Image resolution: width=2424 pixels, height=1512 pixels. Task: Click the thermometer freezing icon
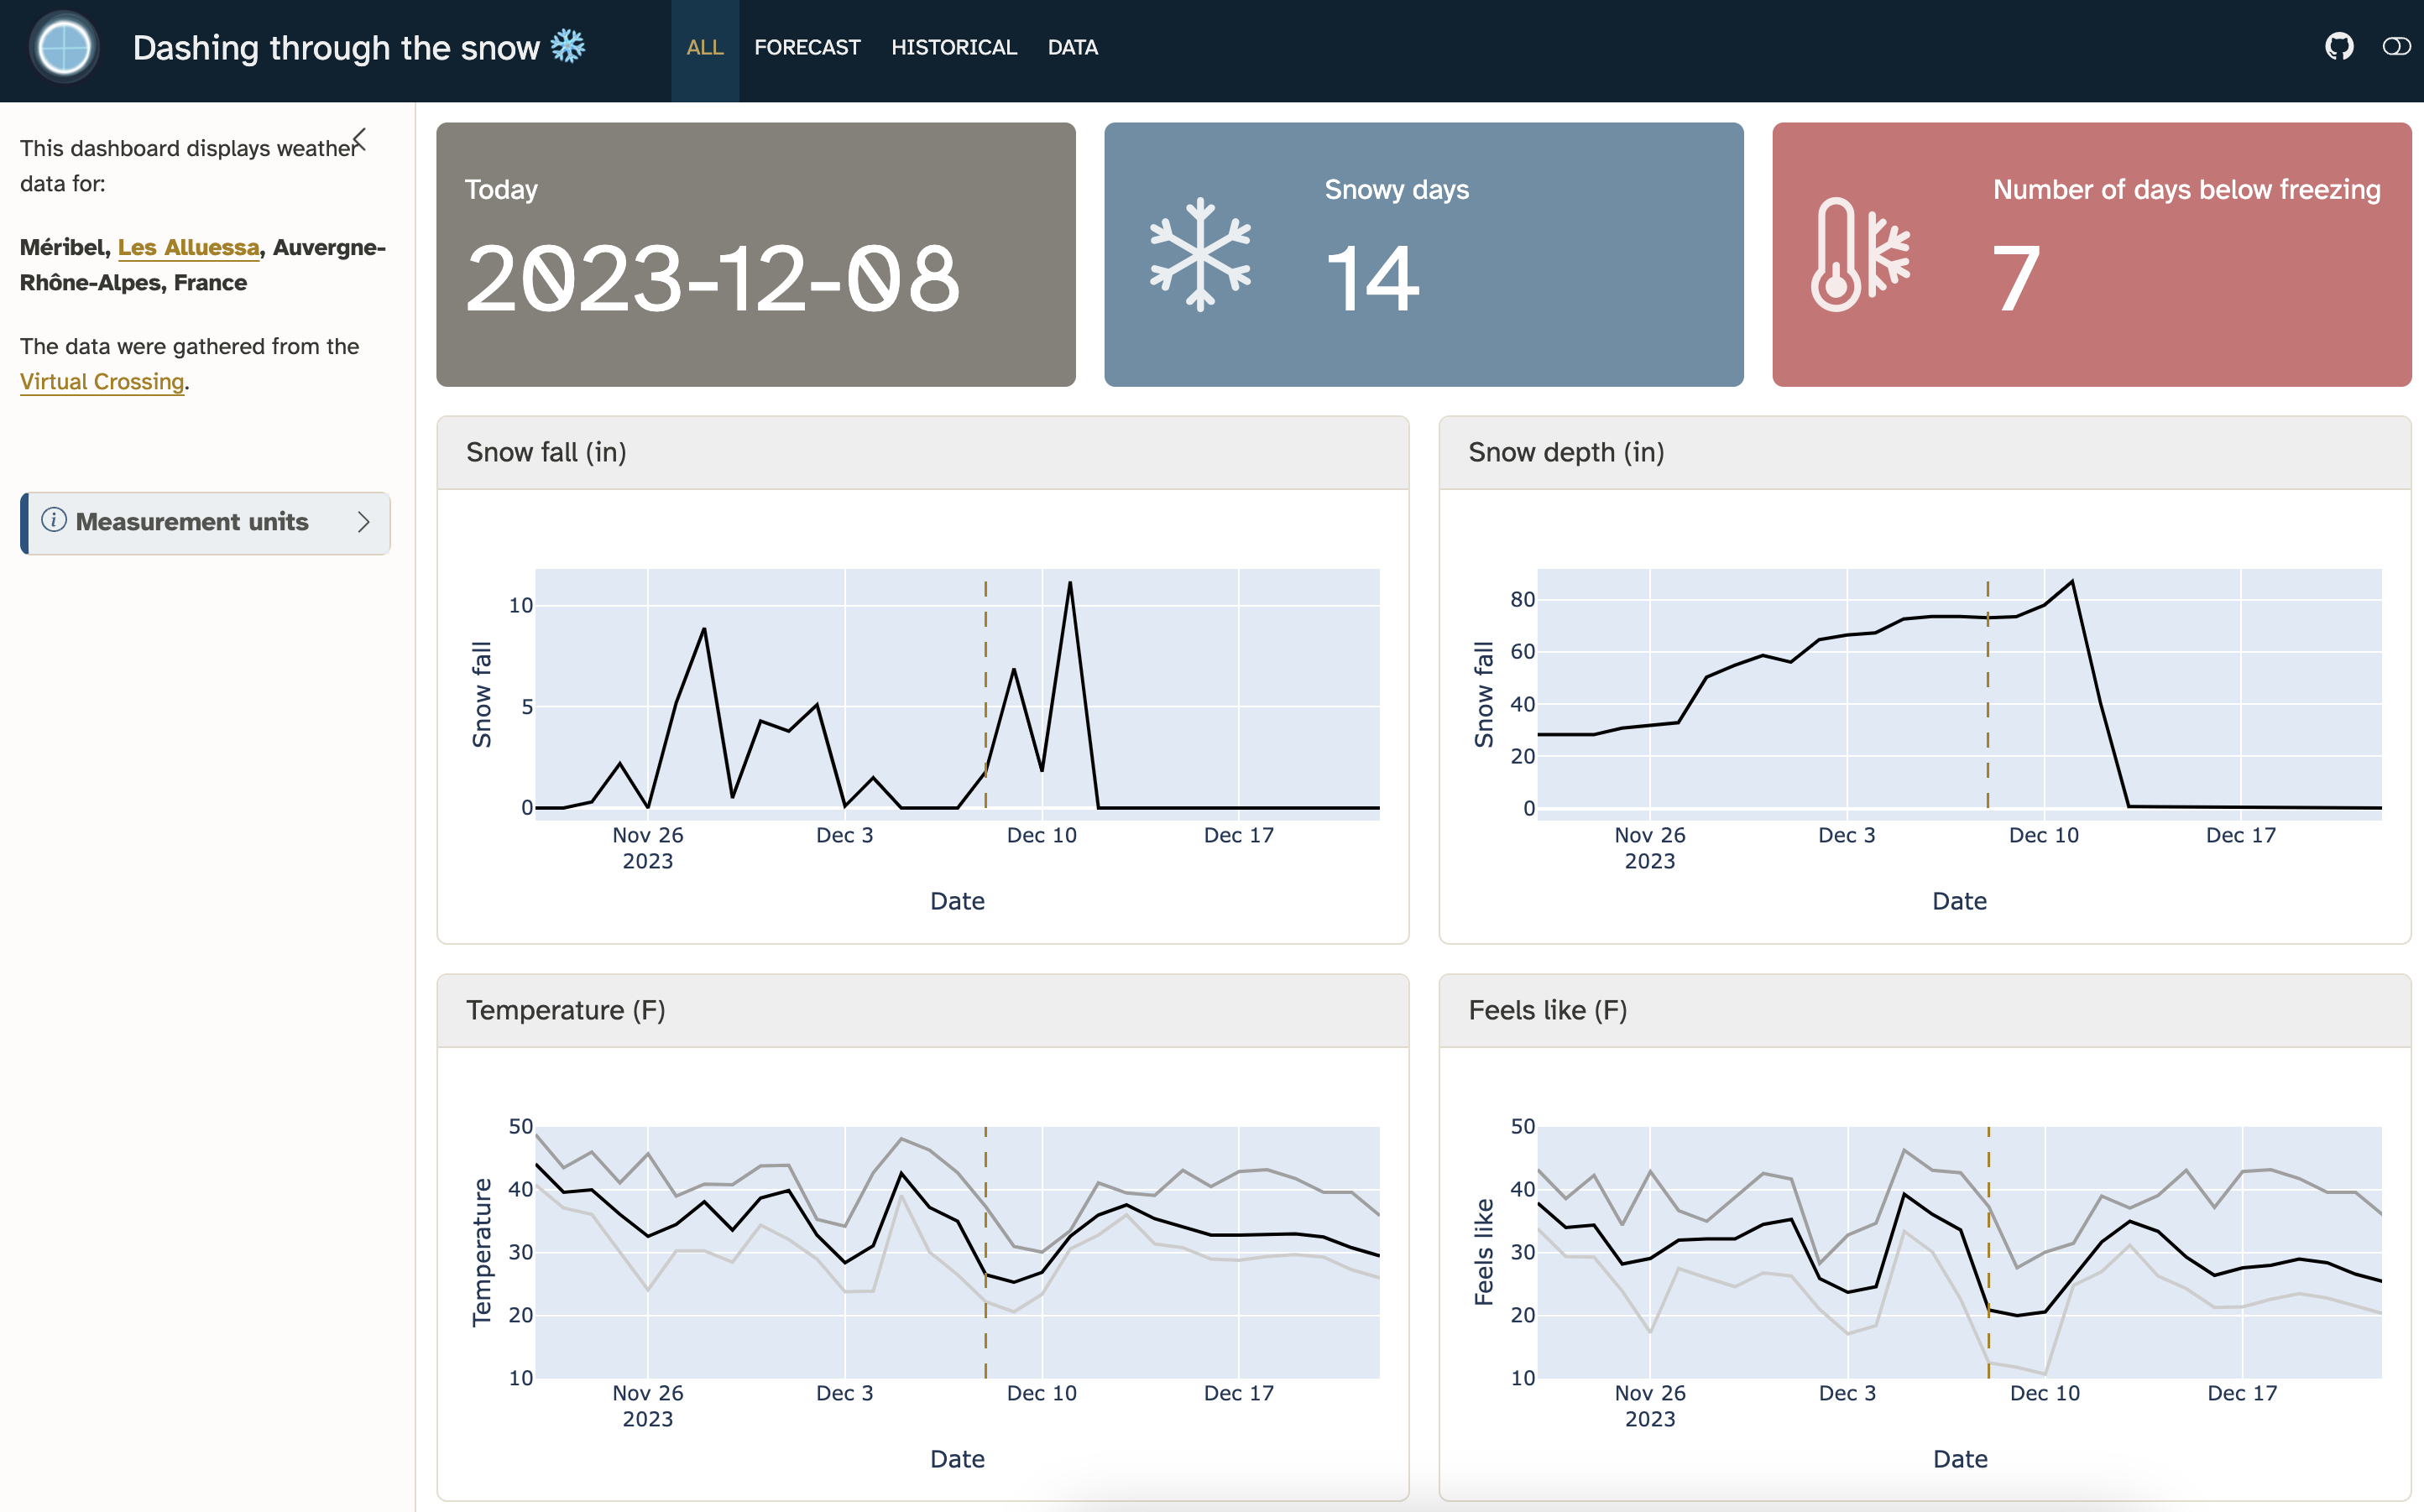pos(1860,254)
